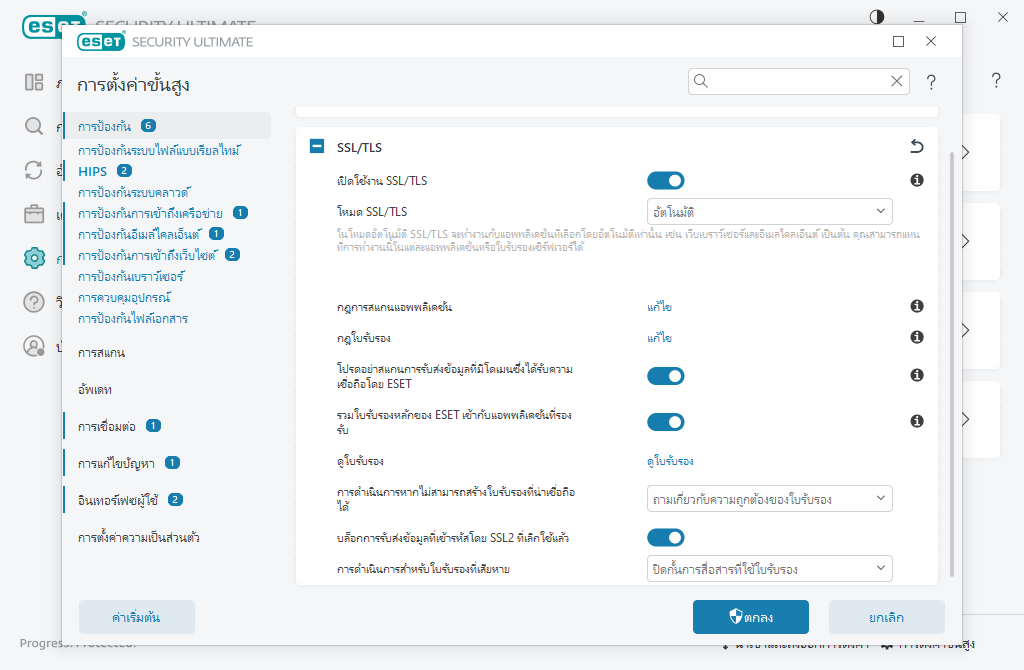Click the update refresh icon in main sidebar
1024x670 pixels.
pyautogui.click(x=34, y=170)
